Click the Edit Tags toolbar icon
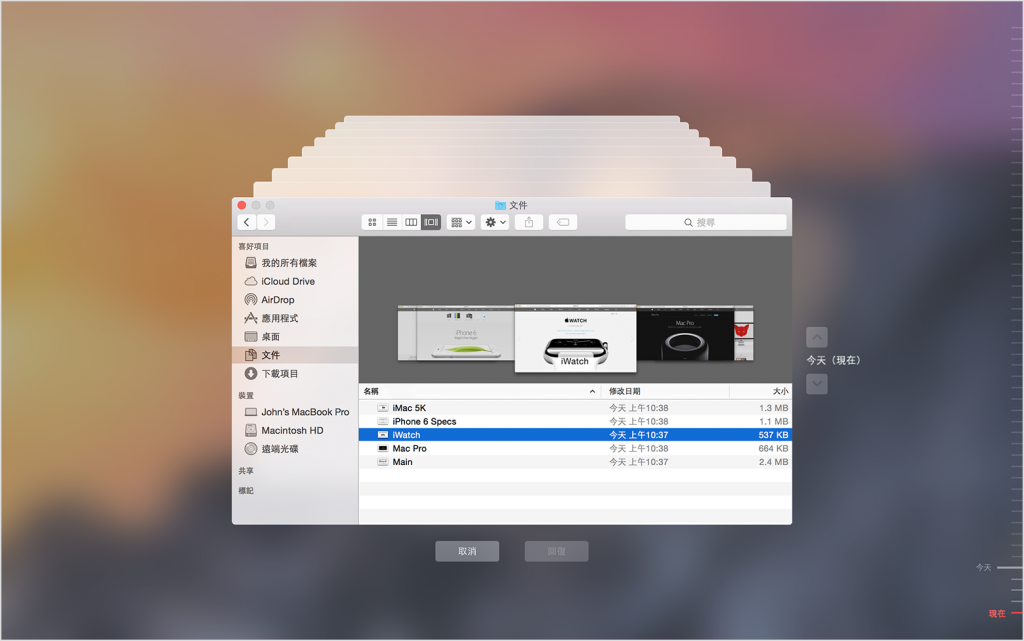This screenshot has height=641, width=1024. tap(563, 222)
